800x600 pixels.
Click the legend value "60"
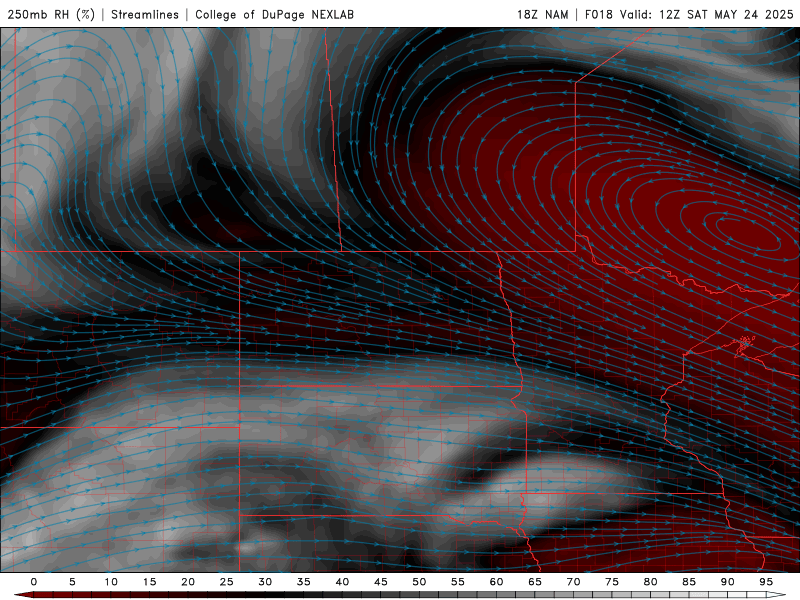coord(496,582)
